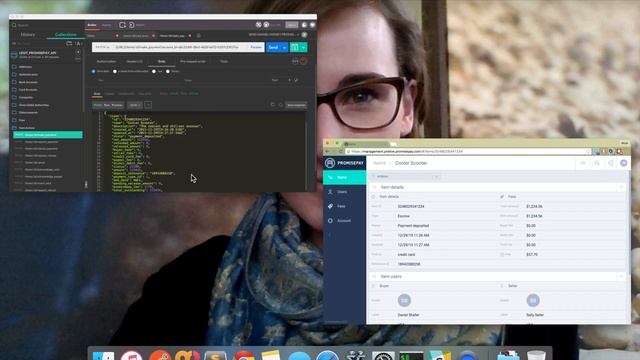The image size is (640, 360).
Task: Open Terminal from the dock
Action: pyautogui.click(x=411, y=356)
